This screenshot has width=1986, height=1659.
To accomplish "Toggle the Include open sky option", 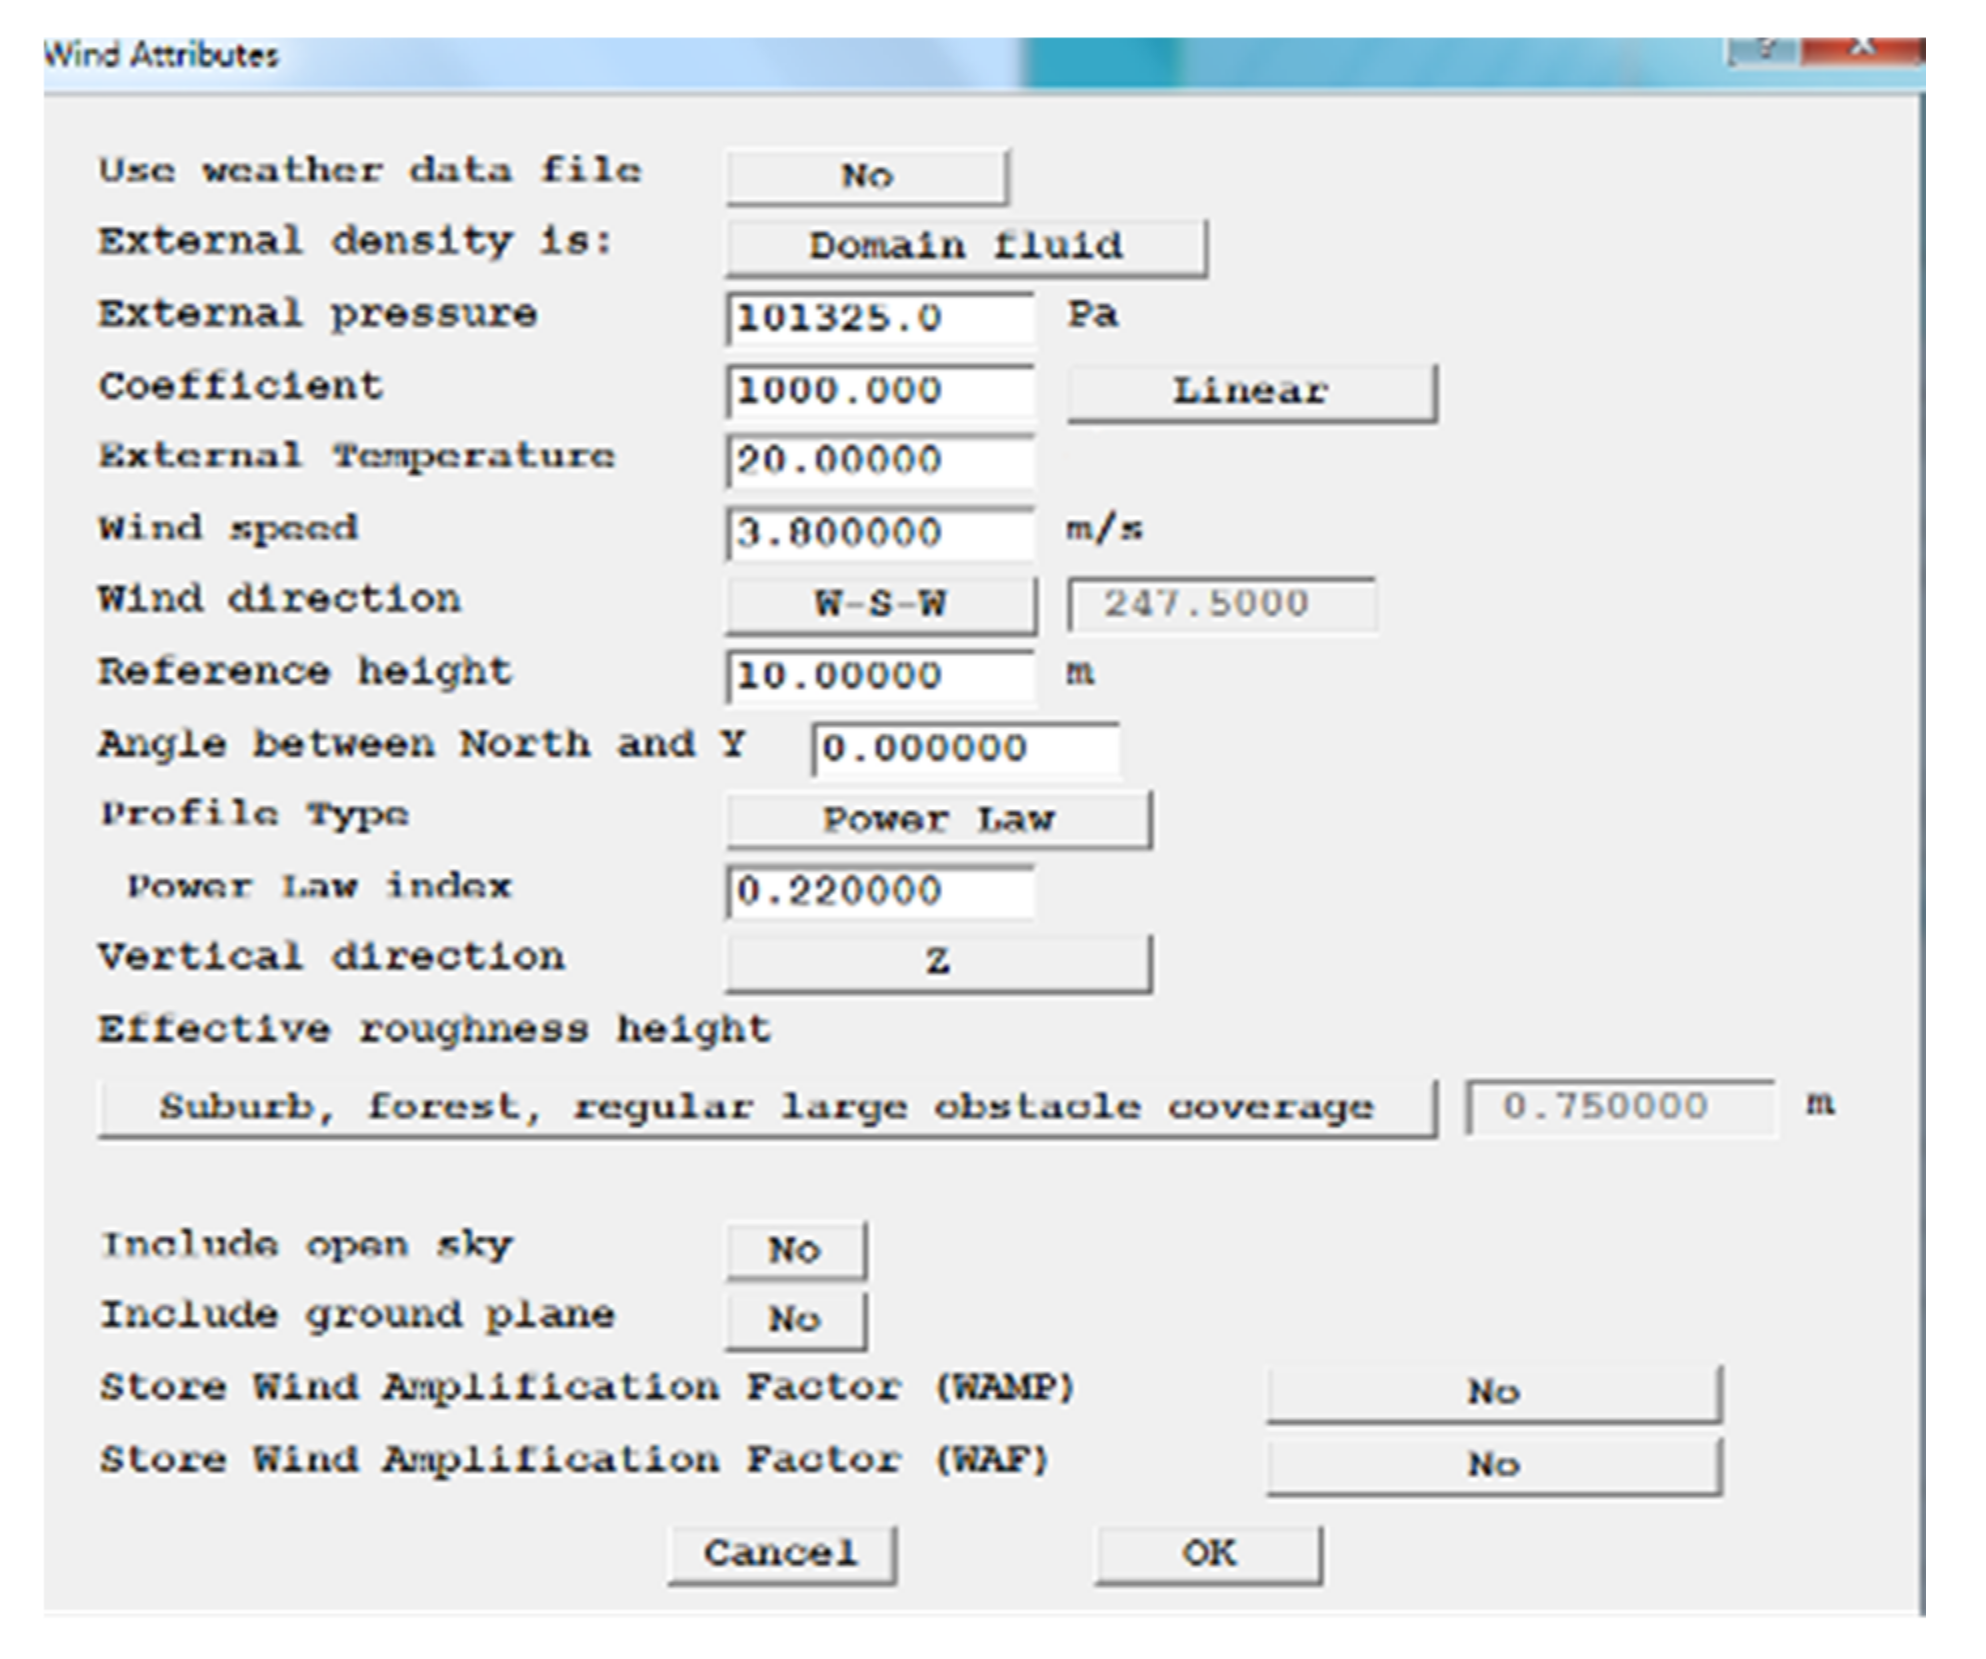I will (795, 1250).
